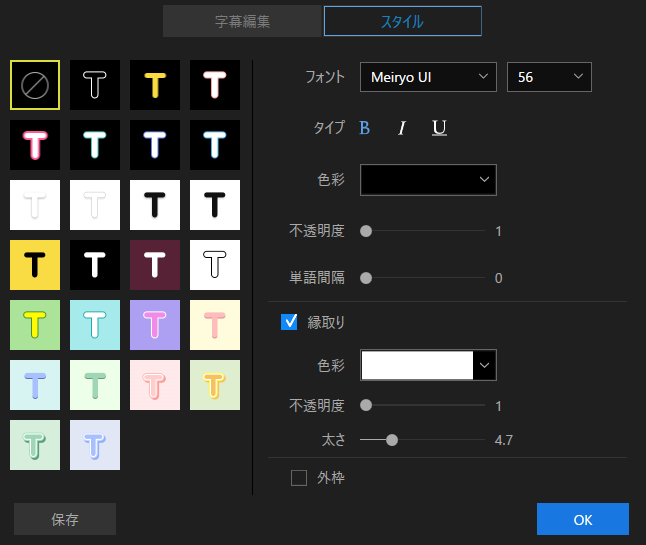
Task: Select white T with light blue glow preset
Action: click(x=215, y=145)
